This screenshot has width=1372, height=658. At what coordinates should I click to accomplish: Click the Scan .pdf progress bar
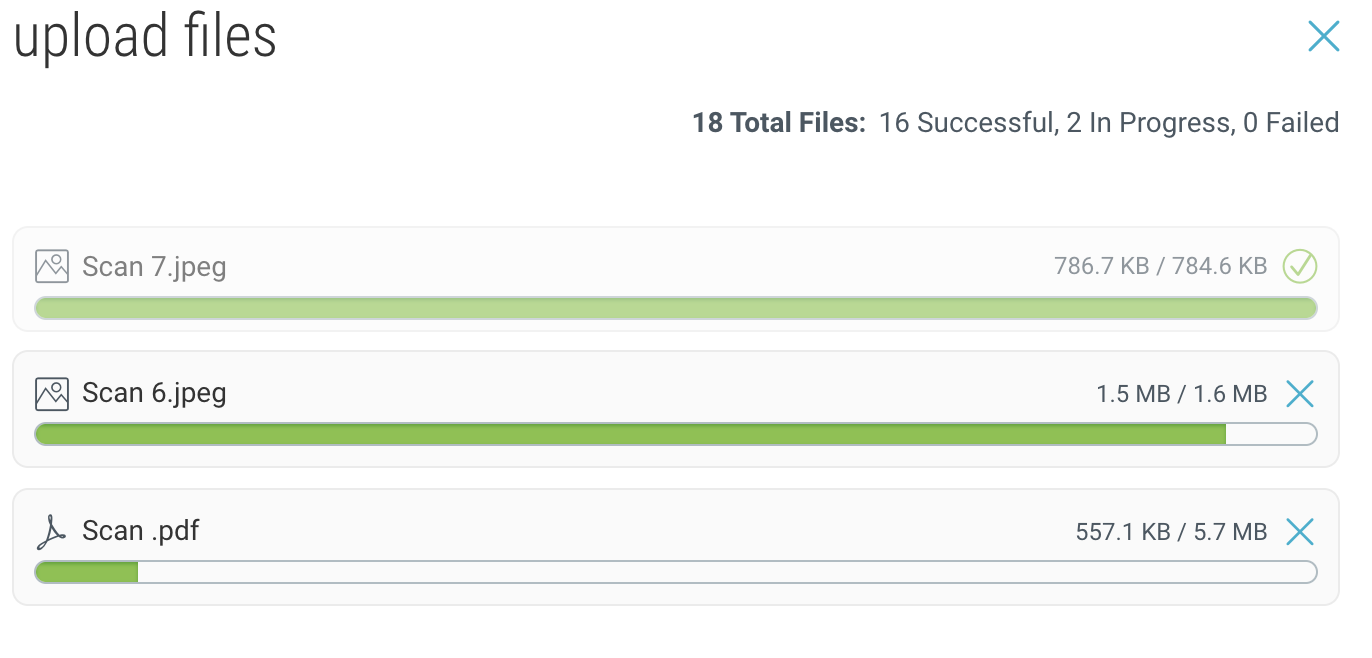(676, 572)
